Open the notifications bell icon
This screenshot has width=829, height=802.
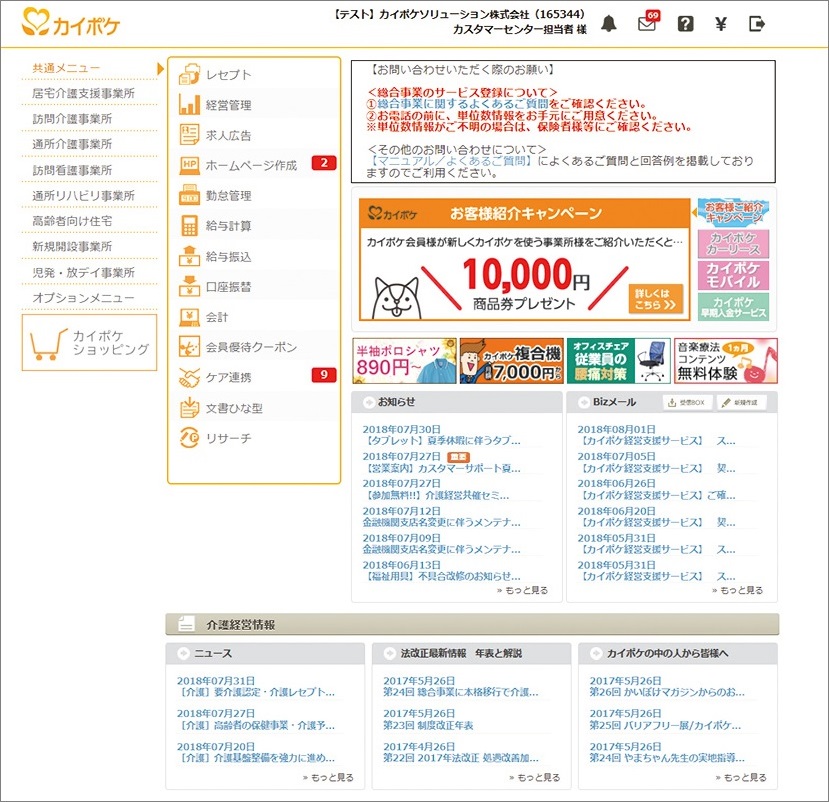tap(609, 24)
